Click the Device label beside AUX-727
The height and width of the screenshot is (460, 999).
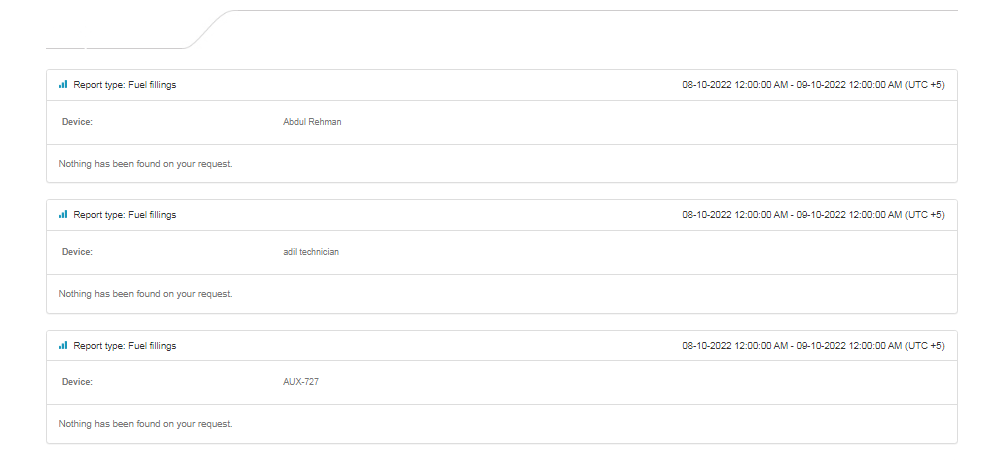click(x=77, y=382)
